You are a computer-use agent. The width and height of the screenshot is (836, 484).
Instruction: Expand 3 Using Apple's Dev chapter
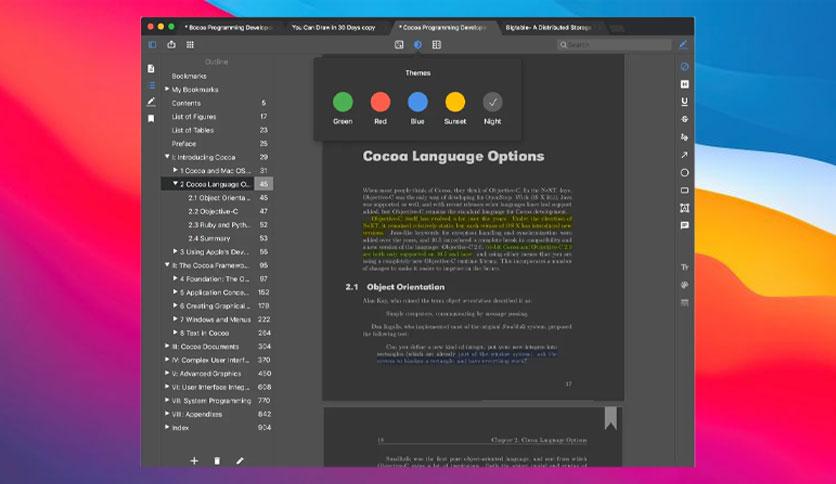175,251
